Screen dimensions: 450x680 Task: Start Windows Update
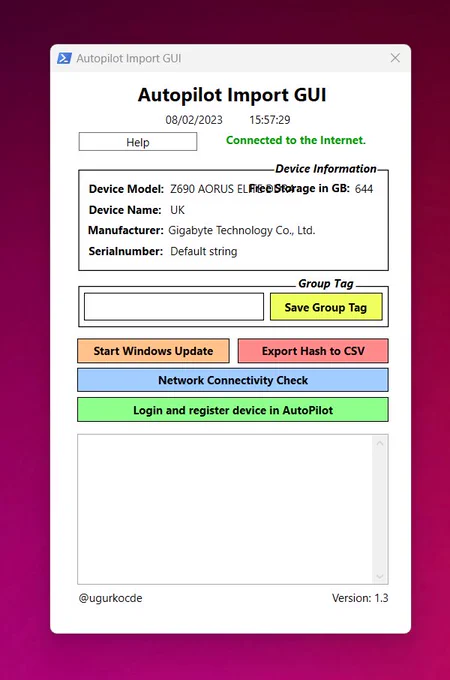click(x=153, y=351)
